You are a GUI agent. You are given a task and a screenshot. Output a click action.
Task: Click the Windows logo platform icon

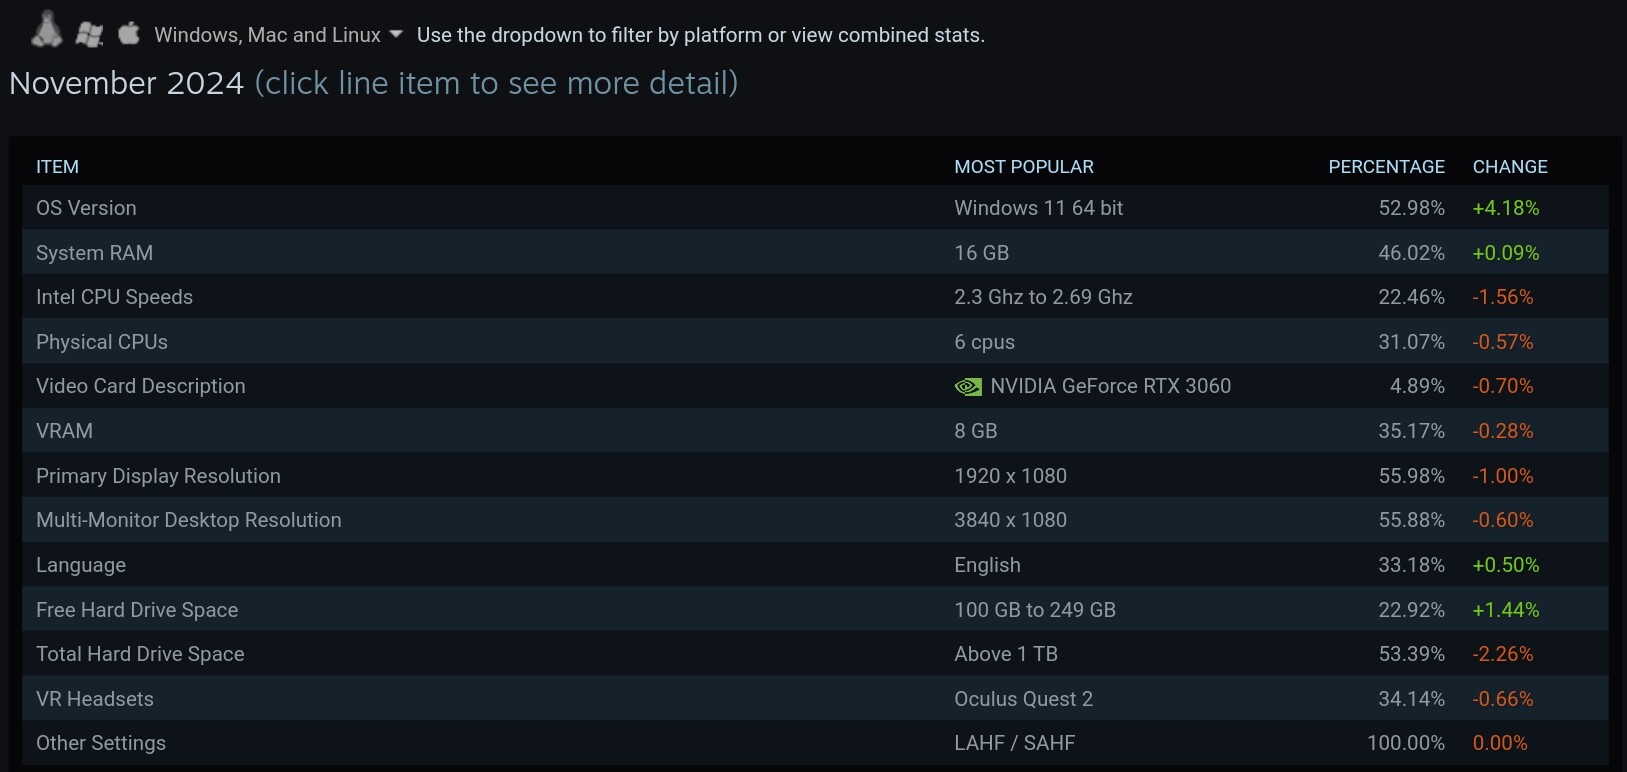tap(89, 34)
